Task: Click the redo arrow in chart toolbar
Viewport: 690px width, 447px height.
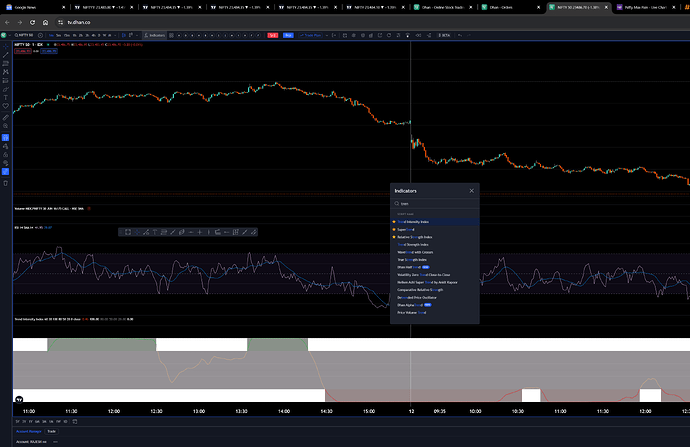Action: tap(469, 35)
